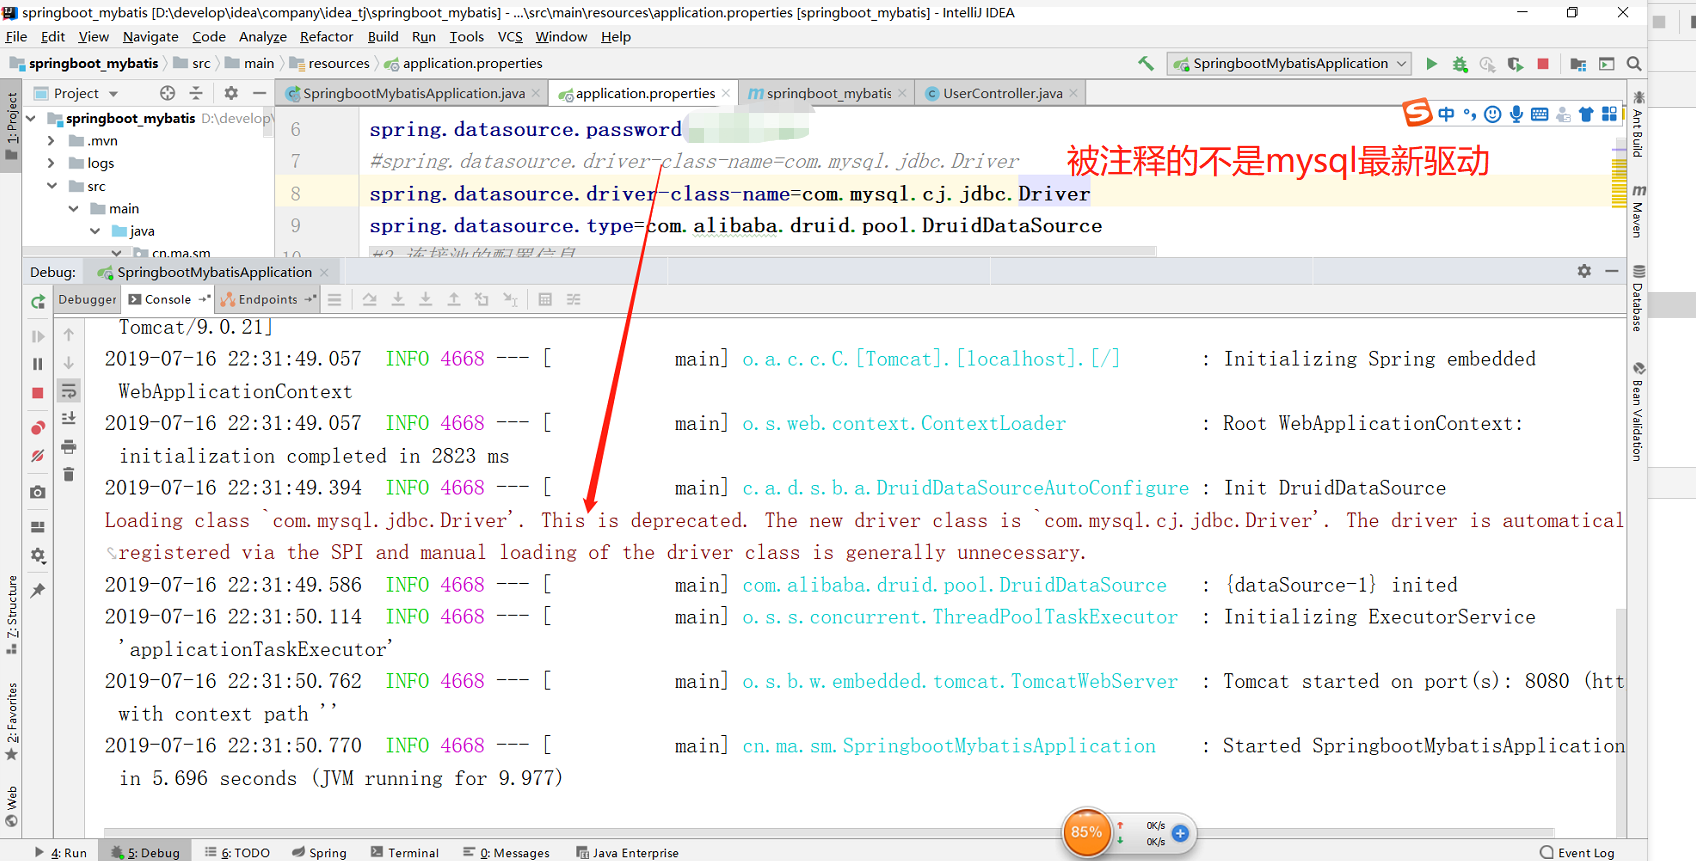Hide Debug panel with minimize dash
Viewport: 1696px width, 861px height.
(1611, 271)
